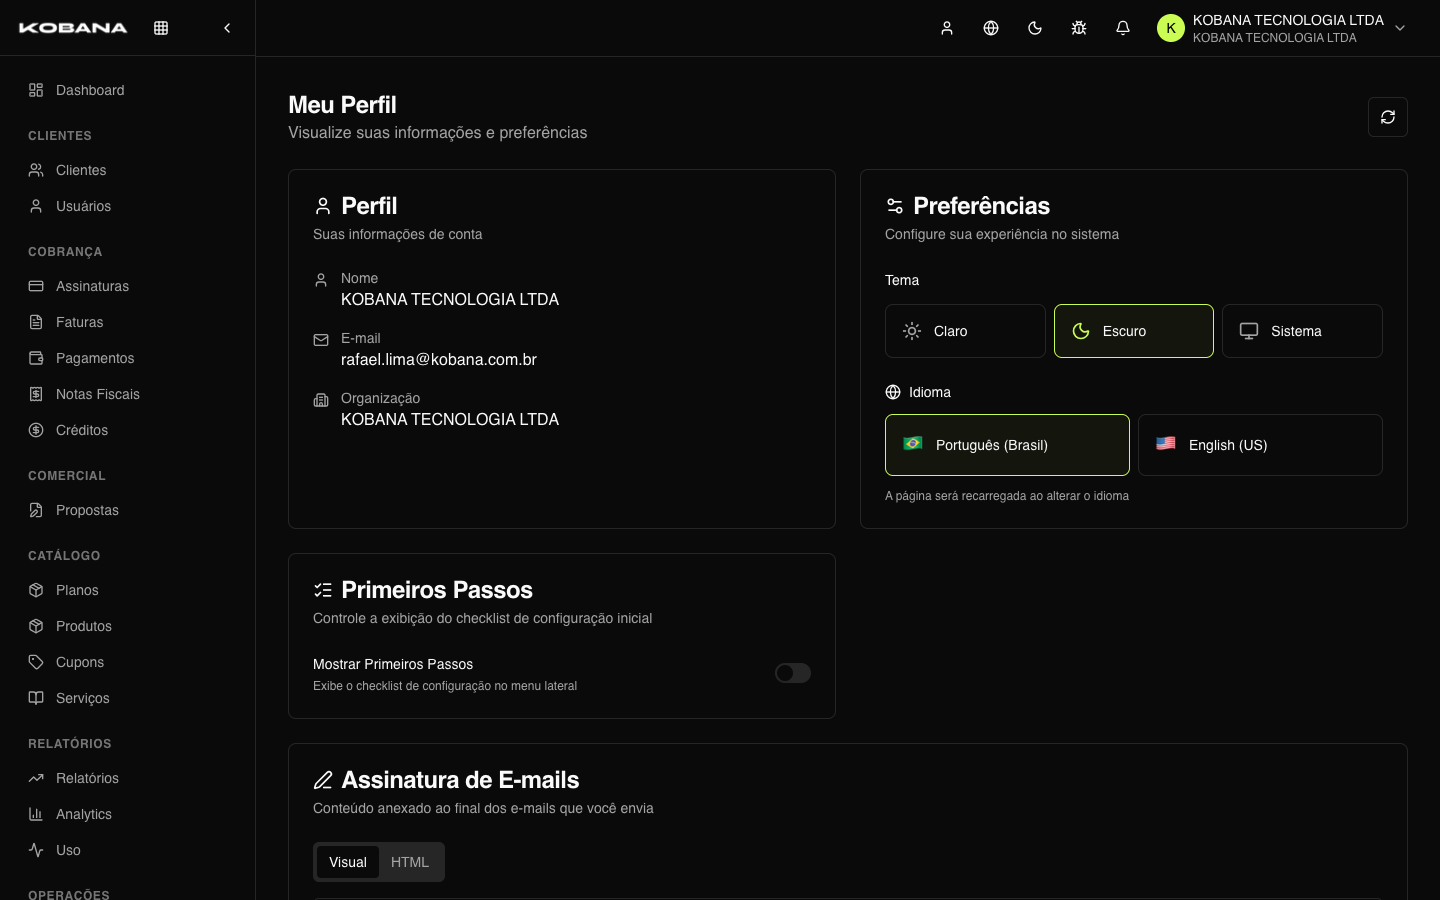Click the Uso activity icon
This screenshot has width=1440, height=900.
[x=36, y=850]
